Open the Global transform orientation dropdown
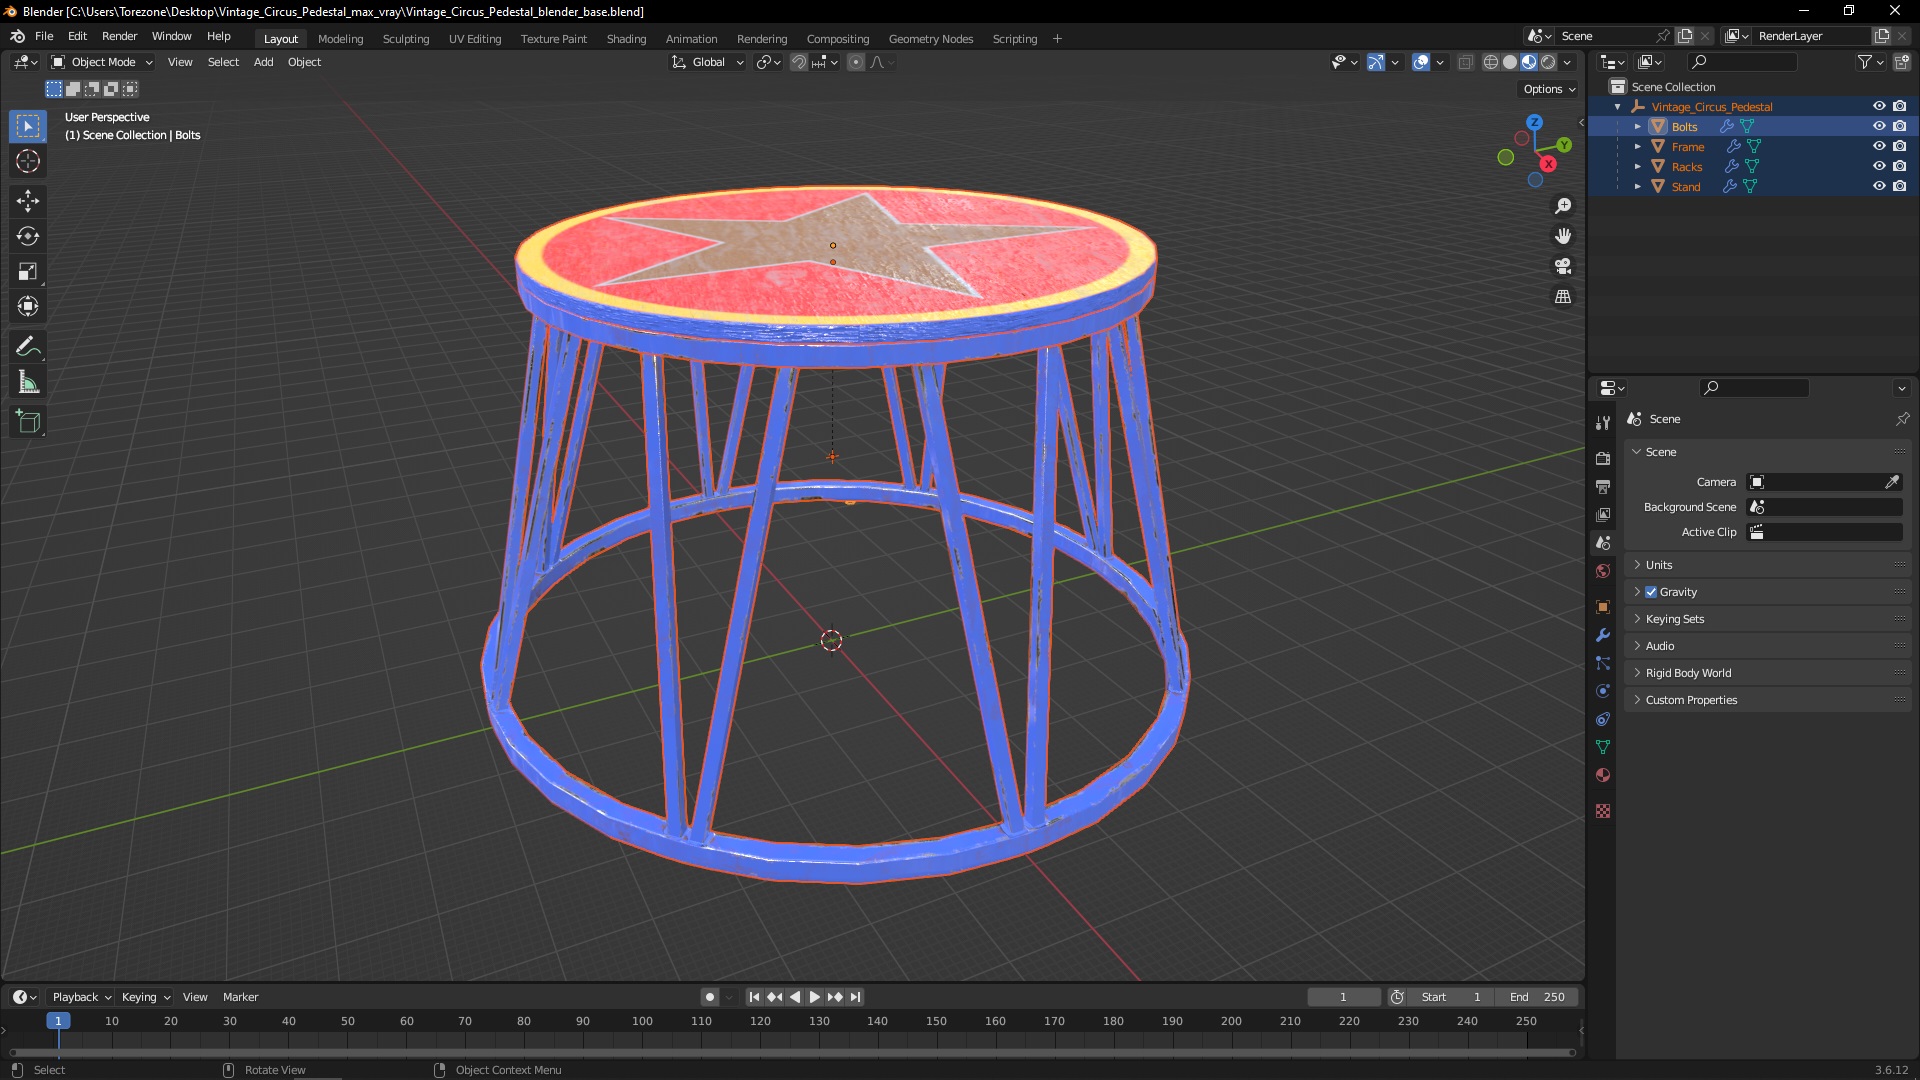Screen dimensions: 1920x1080 click(x=707, y=62)
